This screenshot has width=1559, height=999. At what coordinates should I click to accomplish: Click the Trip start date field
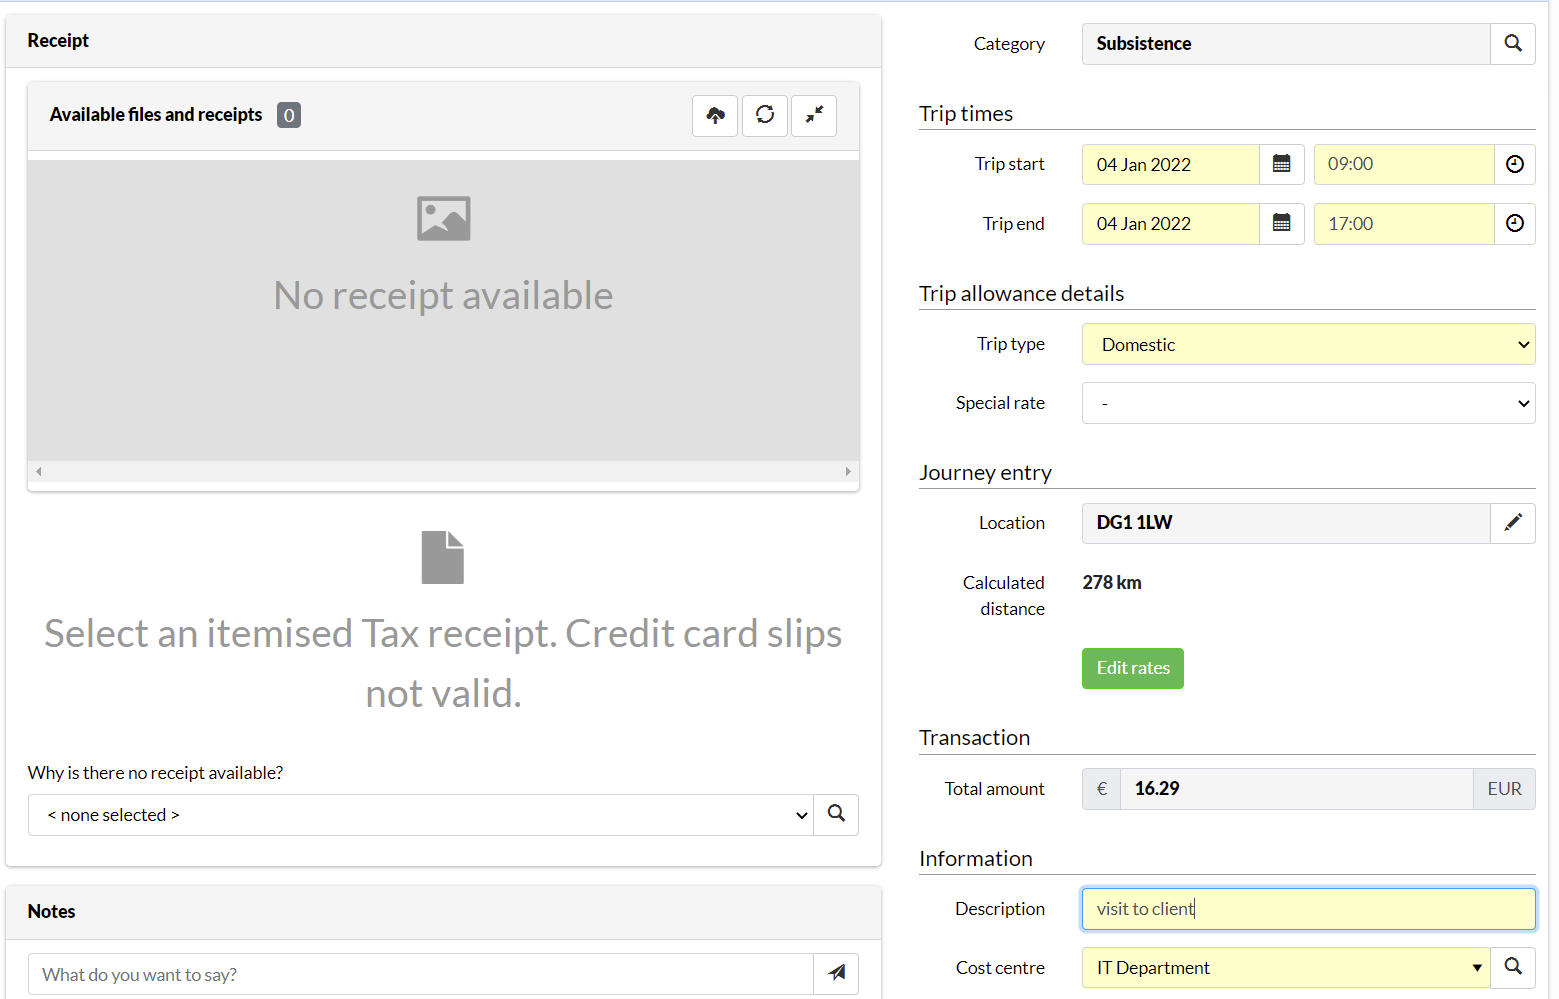1170,164
